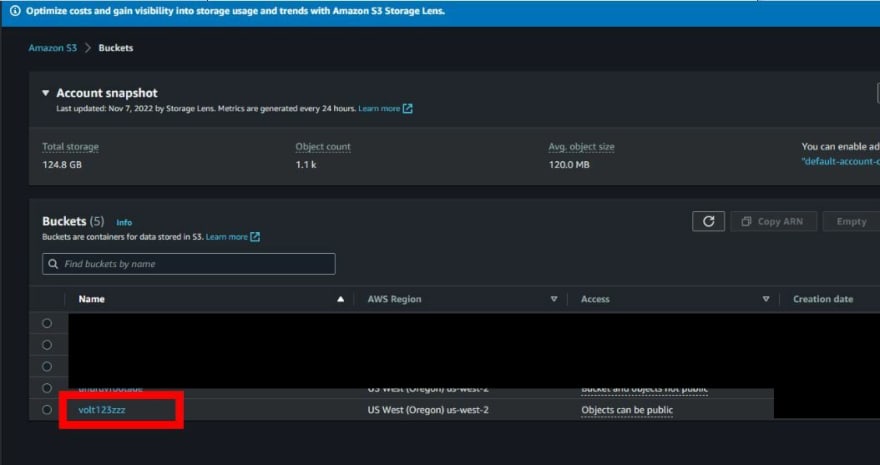Screen dimensions: 880x465
Task: Refresh the buckets list
Action: pos(708,222)
